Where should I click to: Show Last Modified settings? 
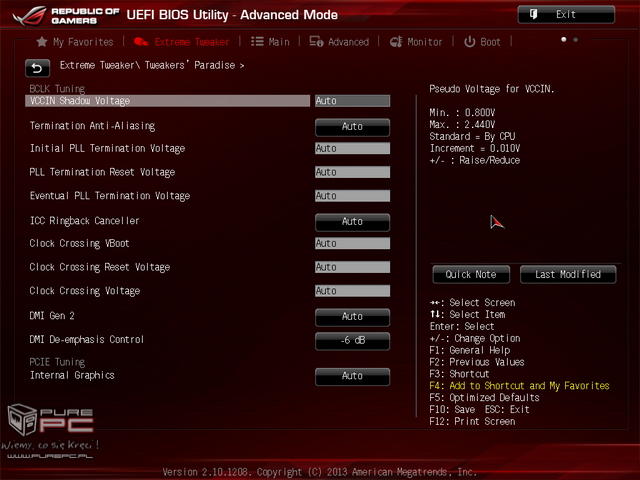tap(568, 274)
